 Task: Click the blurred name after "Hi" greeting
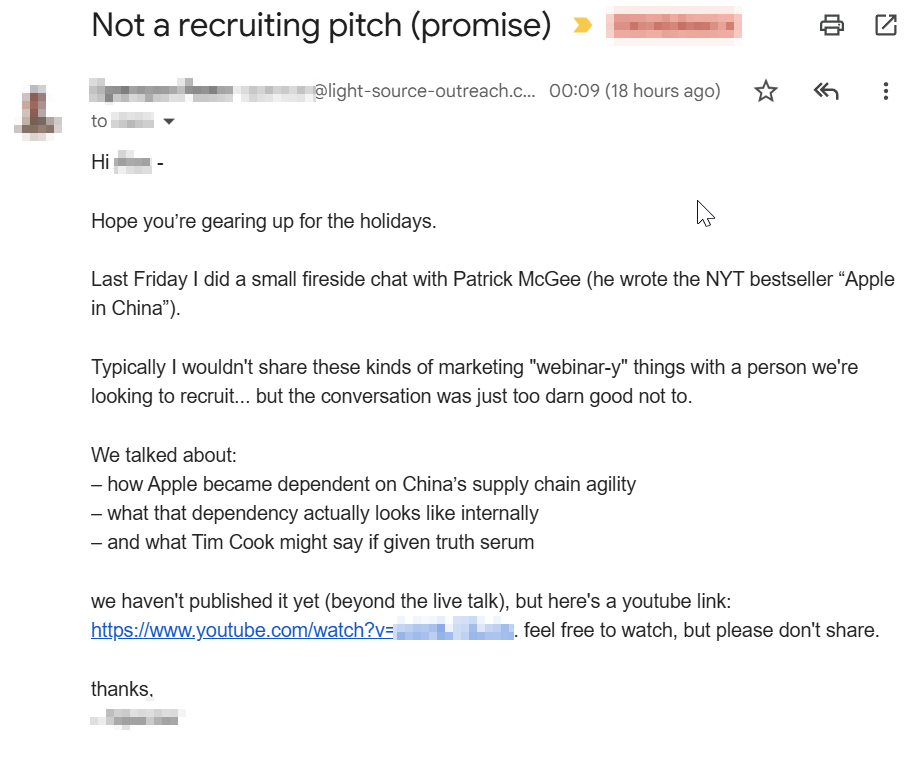point(133,162)
